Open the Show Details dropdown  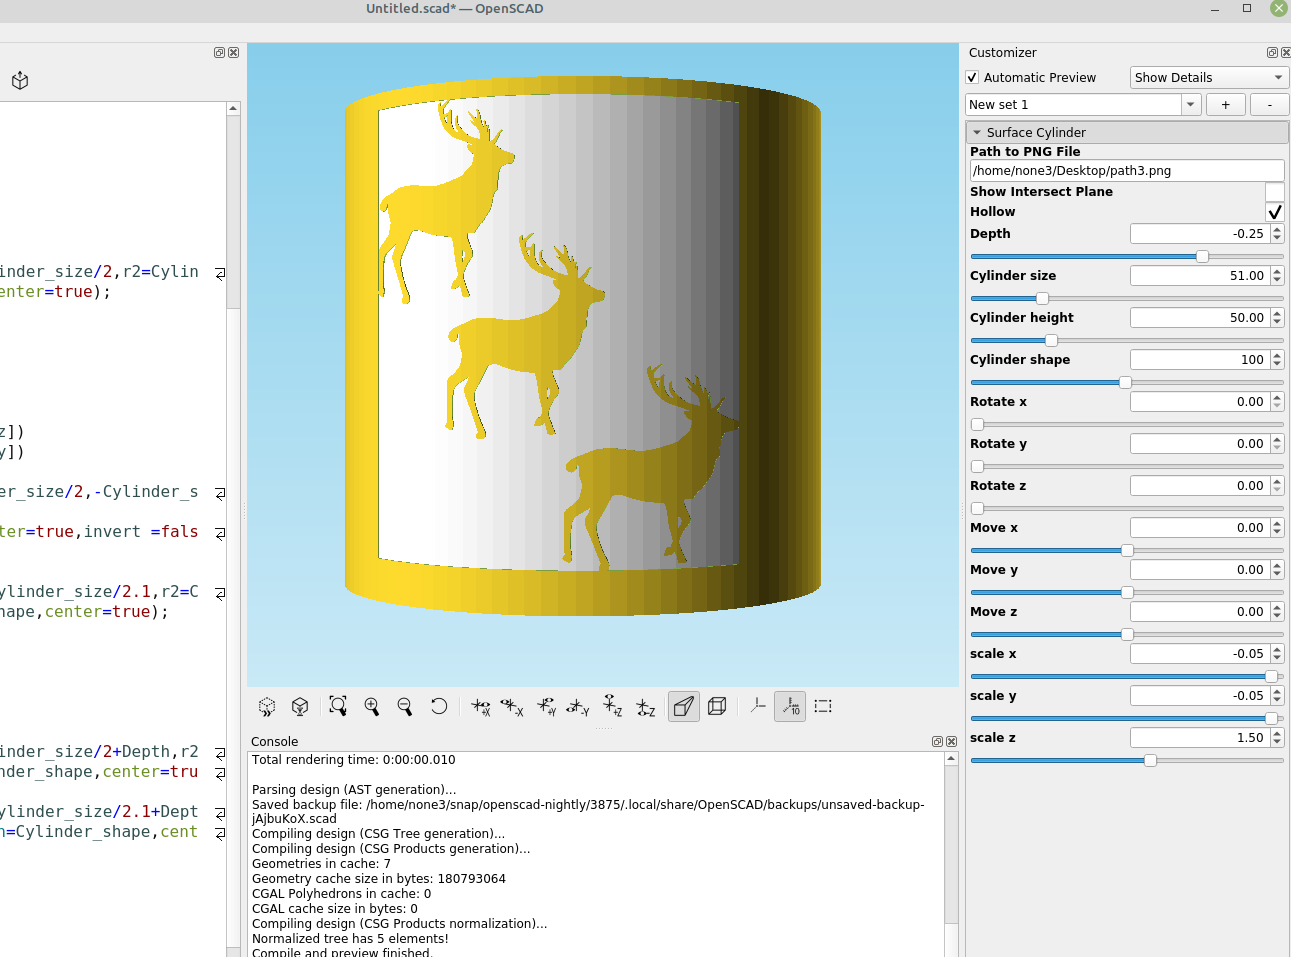click(x=1208, y=77)
